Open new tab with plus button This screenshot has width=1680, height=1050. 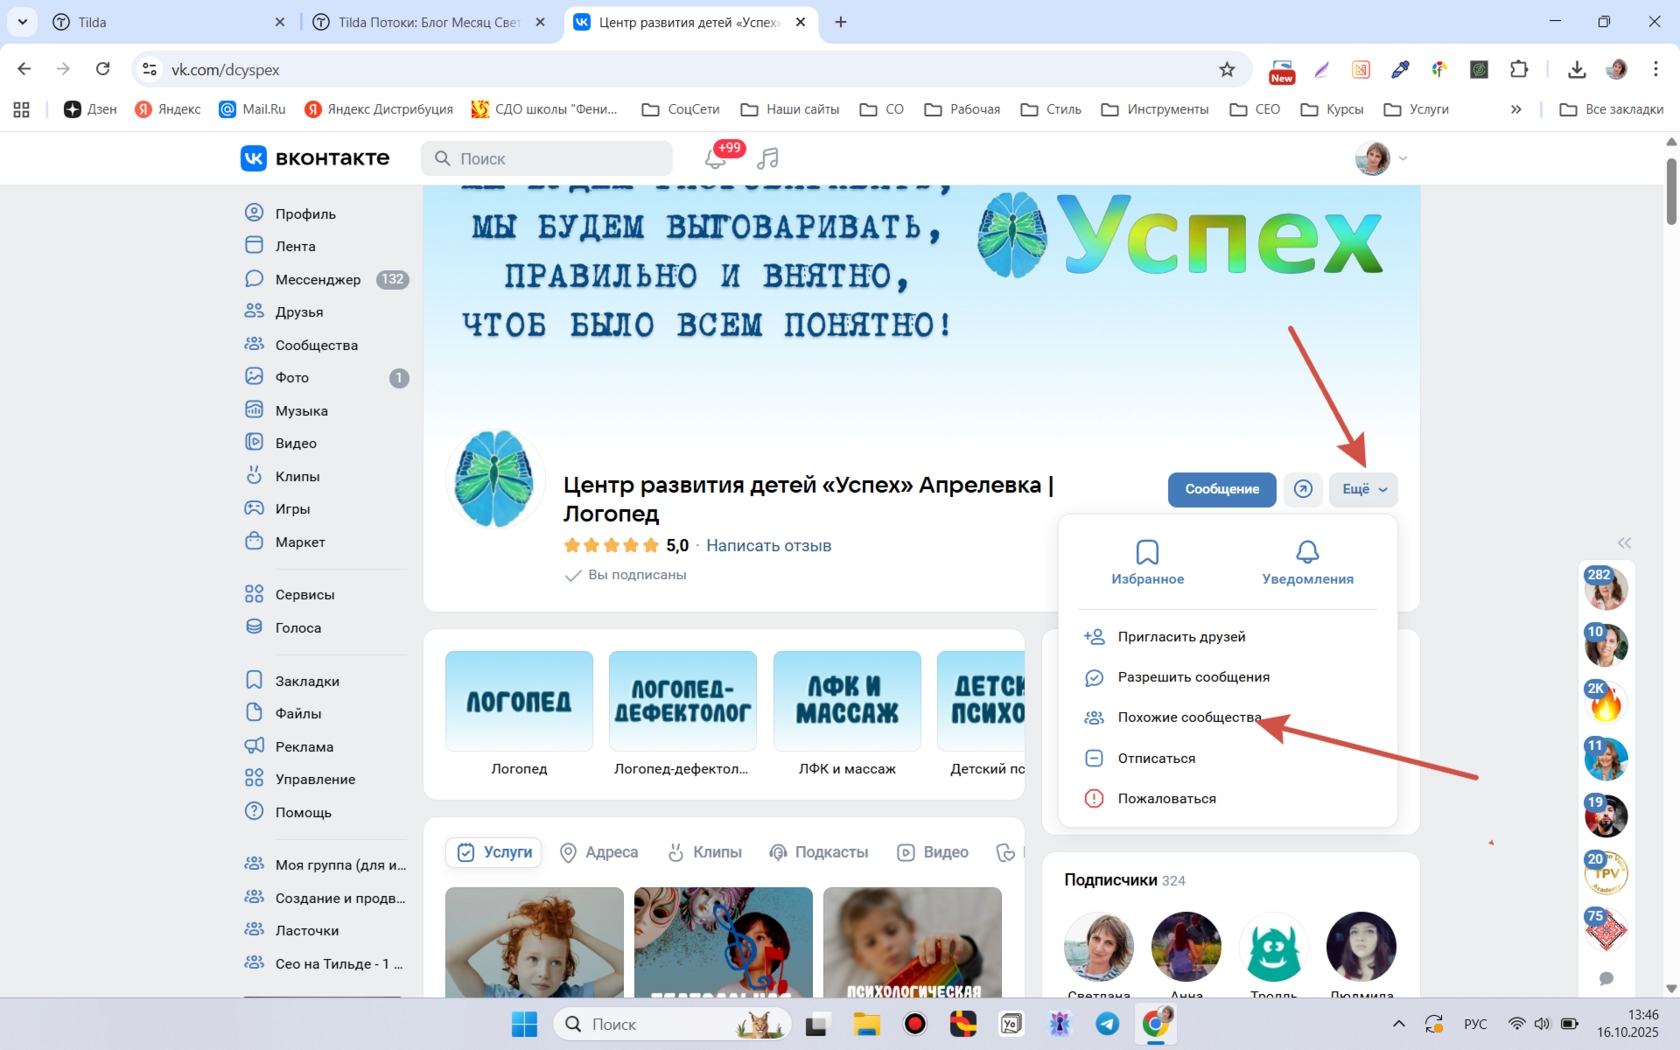[x=841, y=22]
